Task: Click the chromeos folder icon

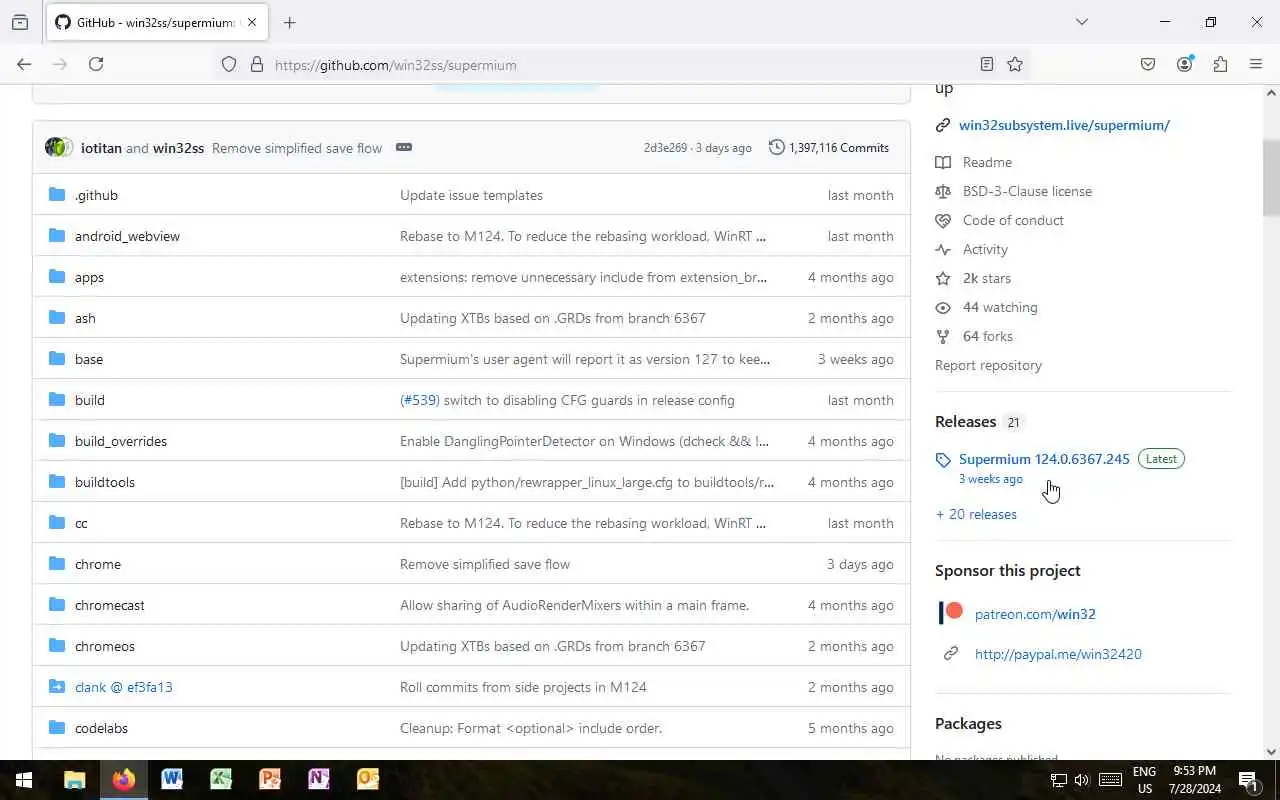Action: tap(57, 646)
